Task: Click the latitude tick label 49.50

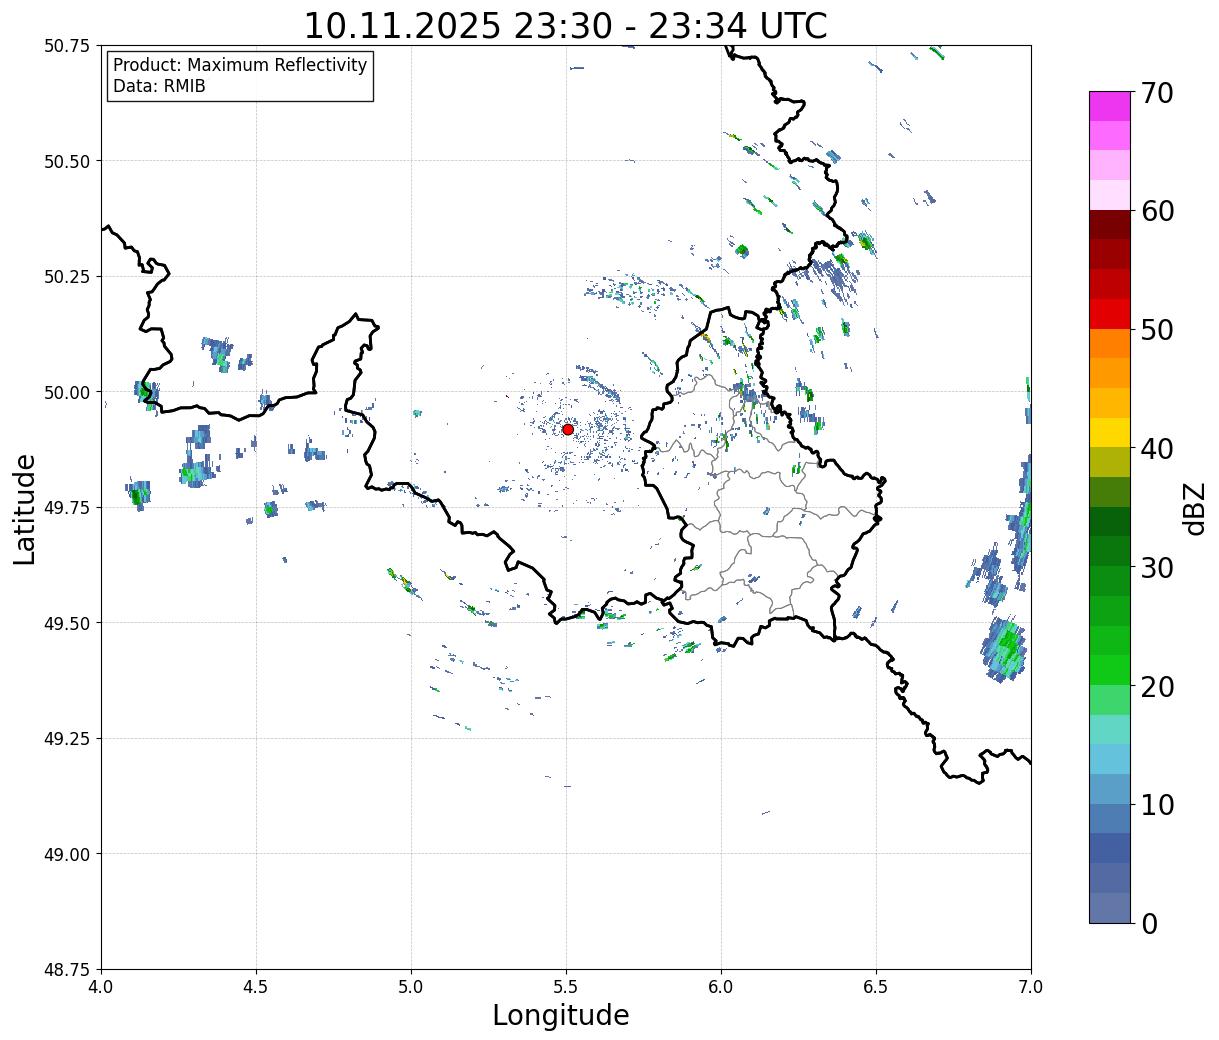Action: coord(67,623)
